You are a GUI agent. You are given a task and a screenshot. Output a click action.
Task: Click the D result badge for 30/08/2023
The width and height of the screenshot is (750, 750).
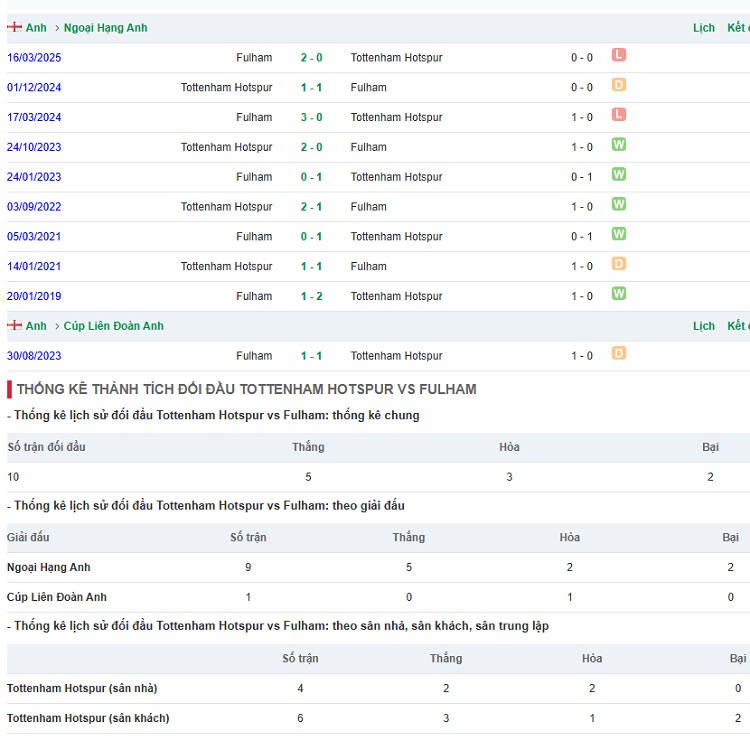coord(619,354)
